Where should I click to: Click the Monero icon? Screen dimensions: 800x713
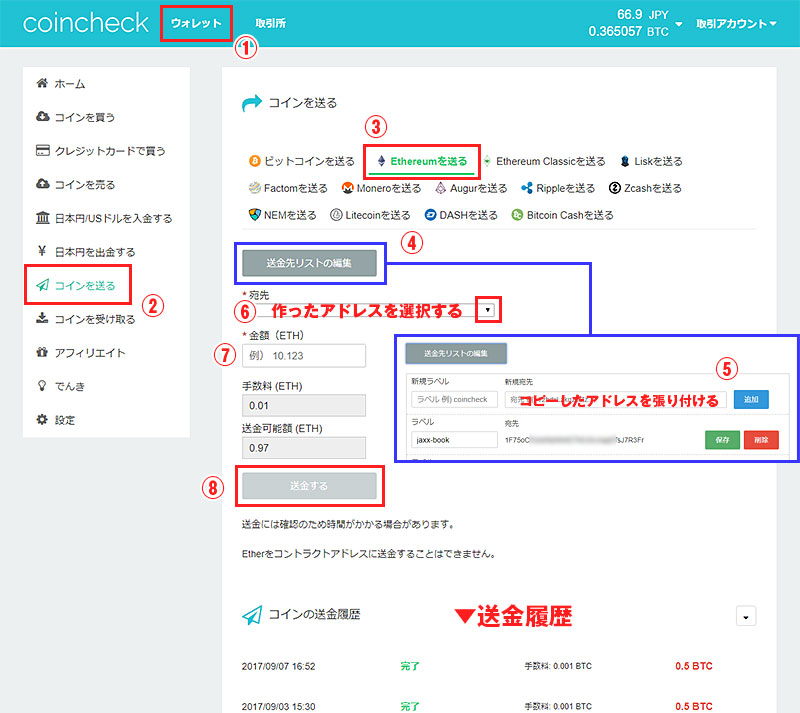347,188
